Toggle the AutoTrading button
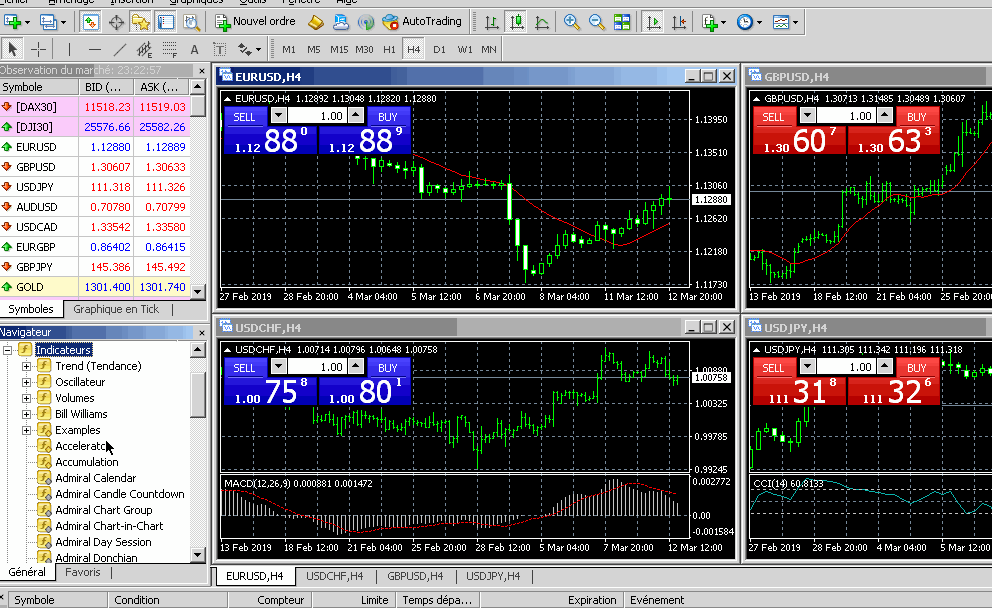 pos(422,22)
